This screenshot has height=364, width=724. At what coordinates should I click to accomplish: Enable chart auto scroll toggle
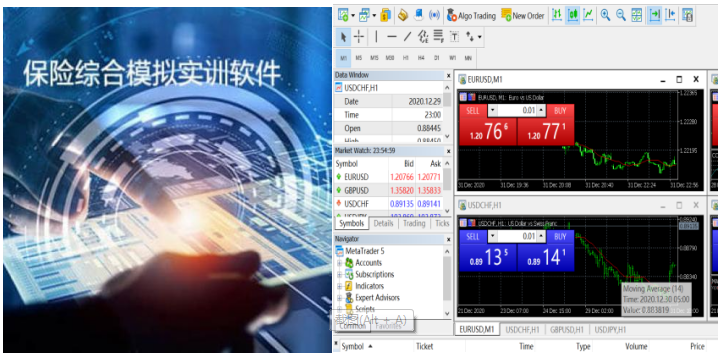tap(654, 15)
